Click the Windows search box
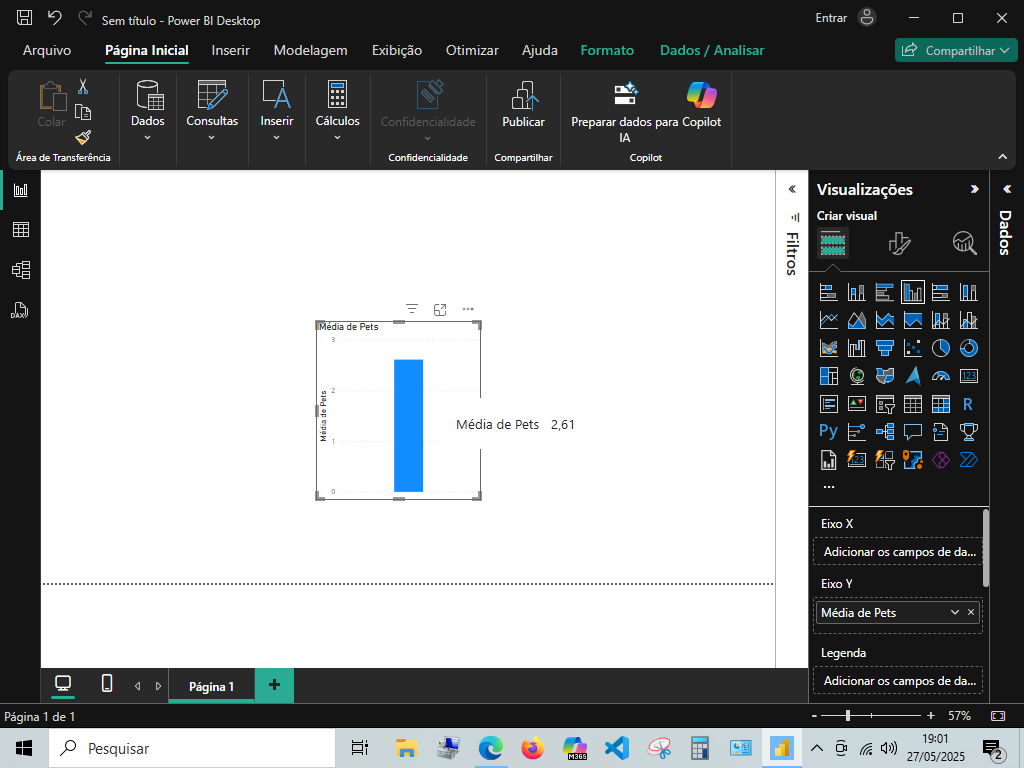Image resolution: width=1024 pixels, height=768 pixels. pos(193,748)
